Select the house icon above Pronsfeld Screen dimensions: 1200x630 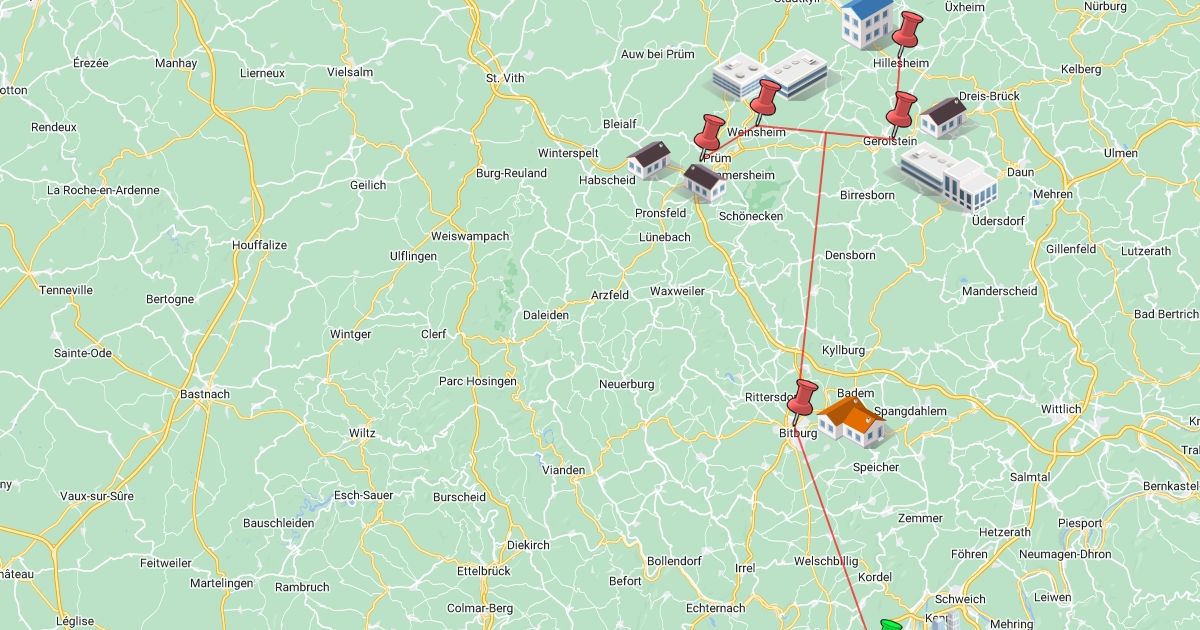[705, 182]
